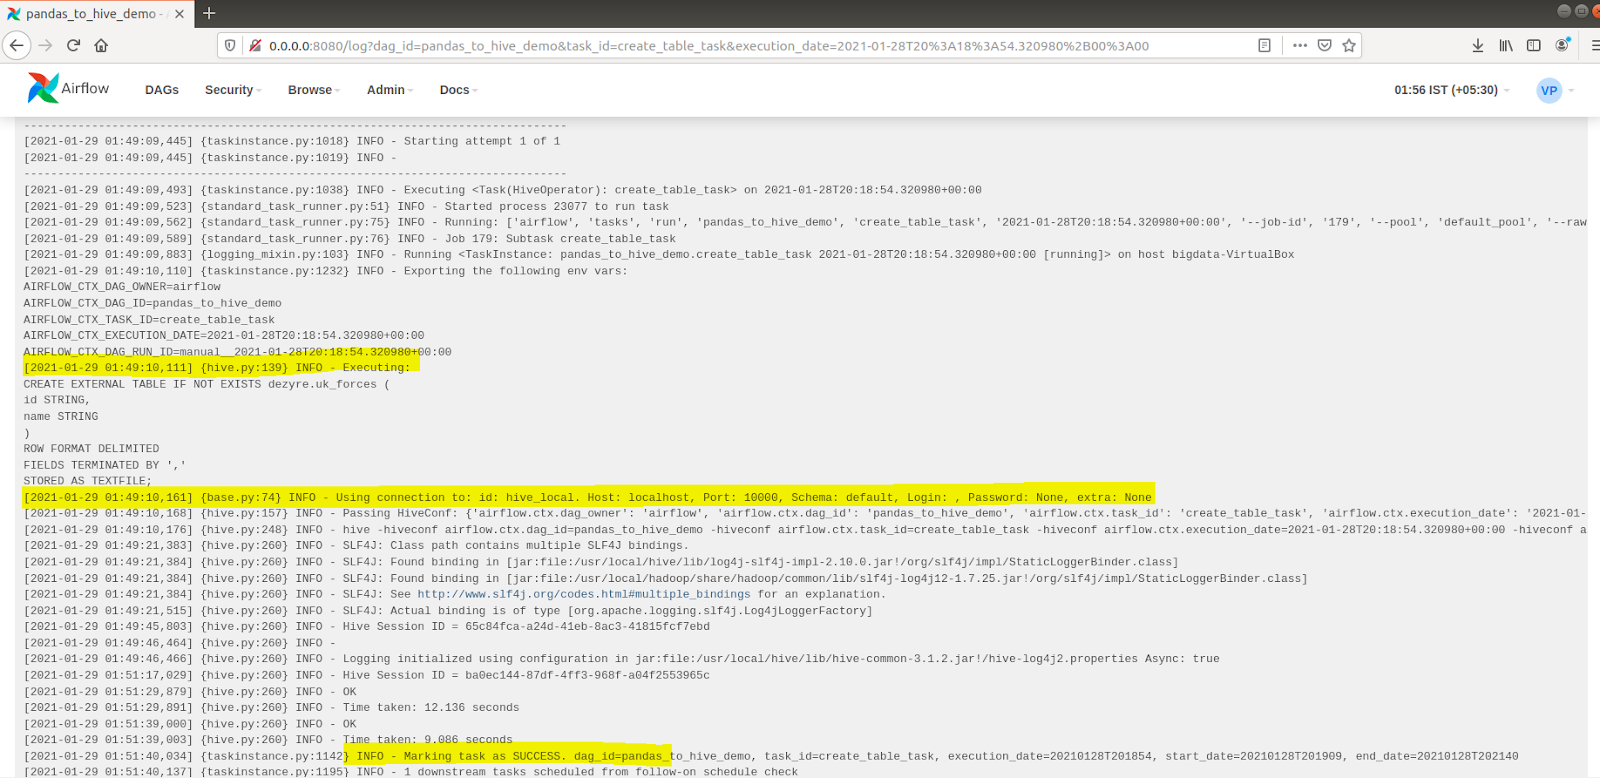Click the browser back arrow button
1600x778 pixels.
coord(17,45)
